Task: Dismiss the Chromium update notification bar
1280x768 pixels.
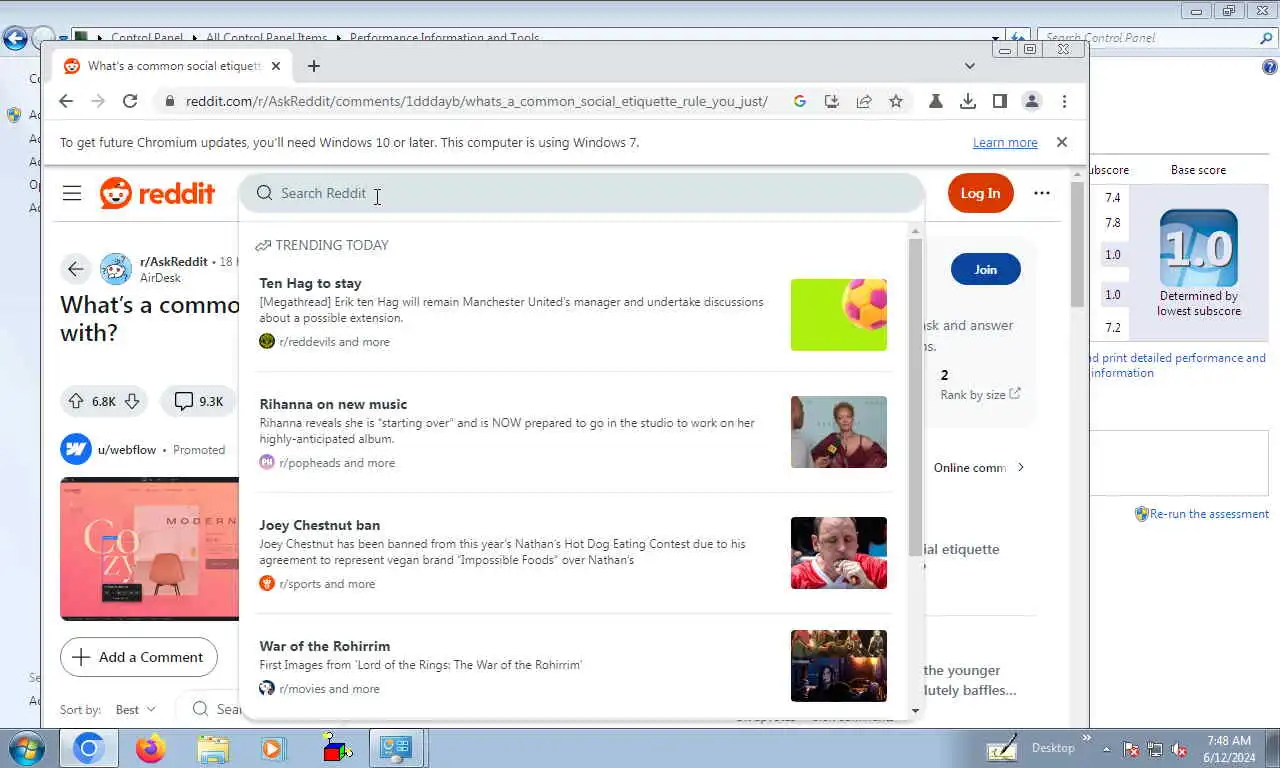Action: coord(1062,142)
